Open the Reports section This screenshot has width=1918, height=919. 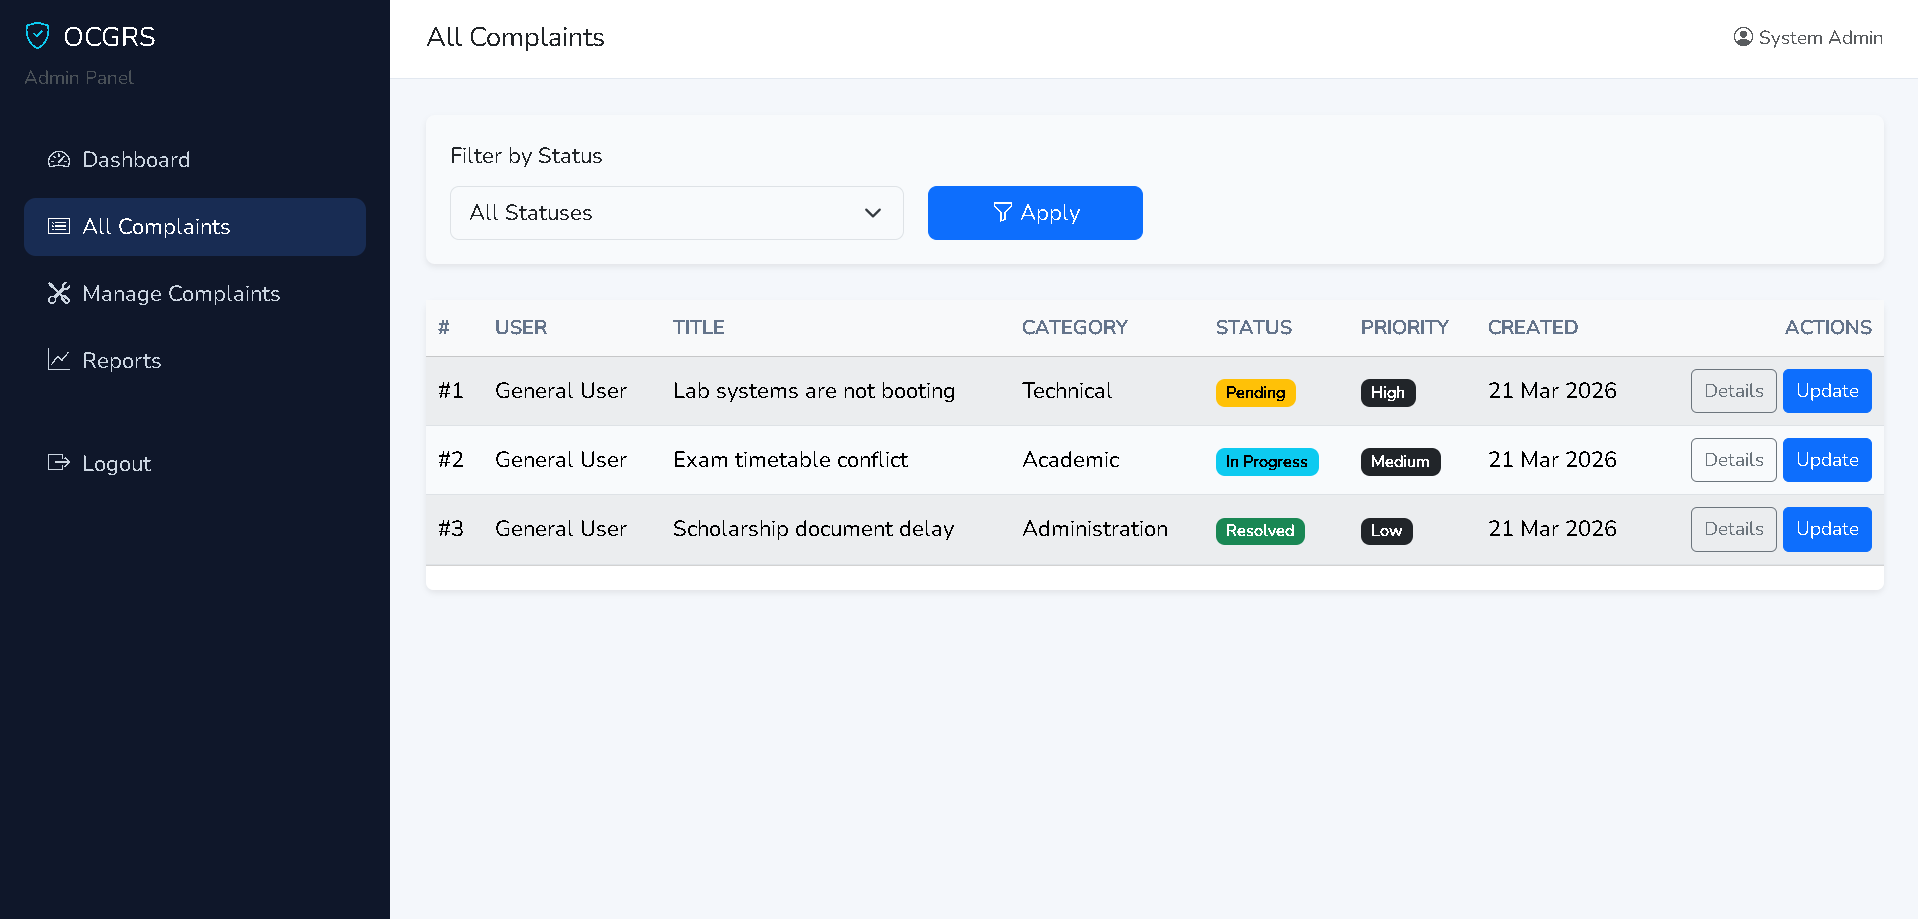[195, 360]
